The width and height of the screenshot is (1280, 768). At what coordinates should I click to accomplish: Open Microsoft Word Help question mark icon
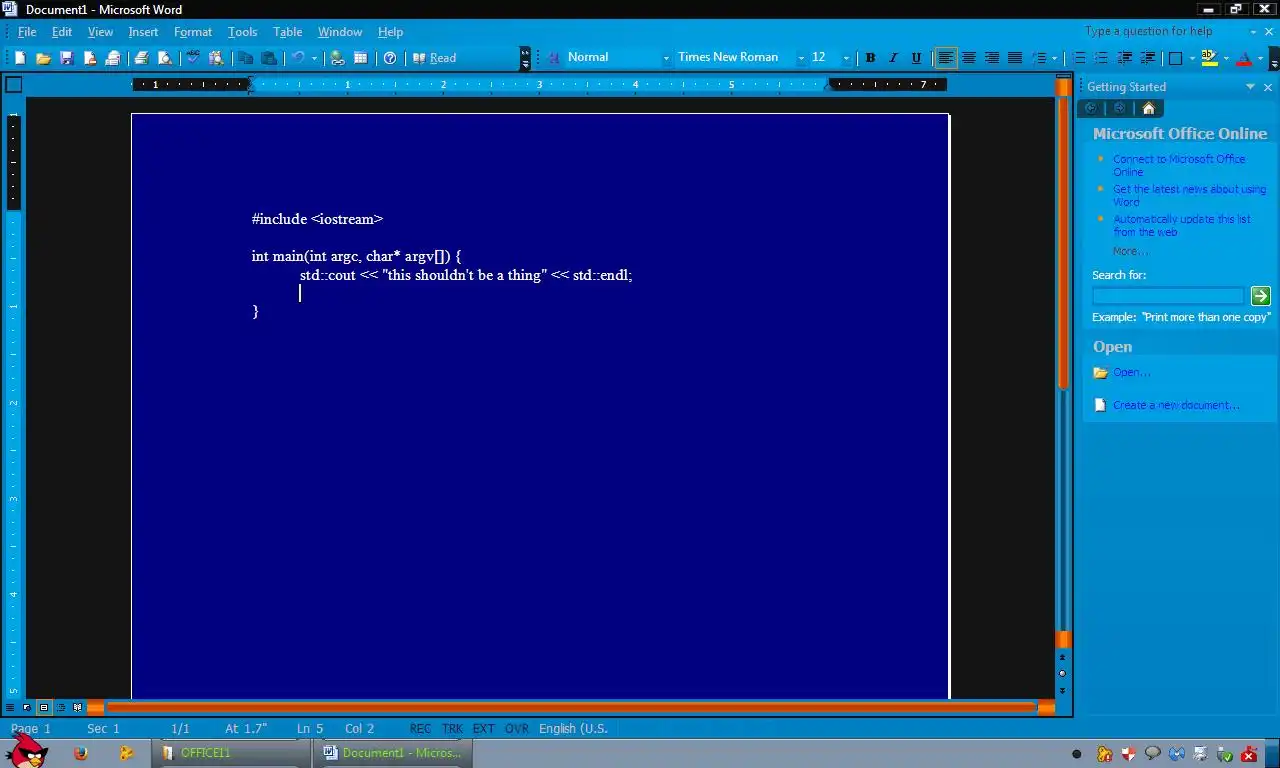tap(390, 58)
